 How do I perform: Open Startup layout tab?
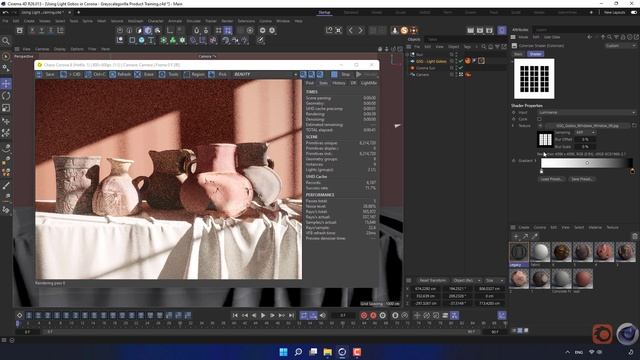(324, 13)
